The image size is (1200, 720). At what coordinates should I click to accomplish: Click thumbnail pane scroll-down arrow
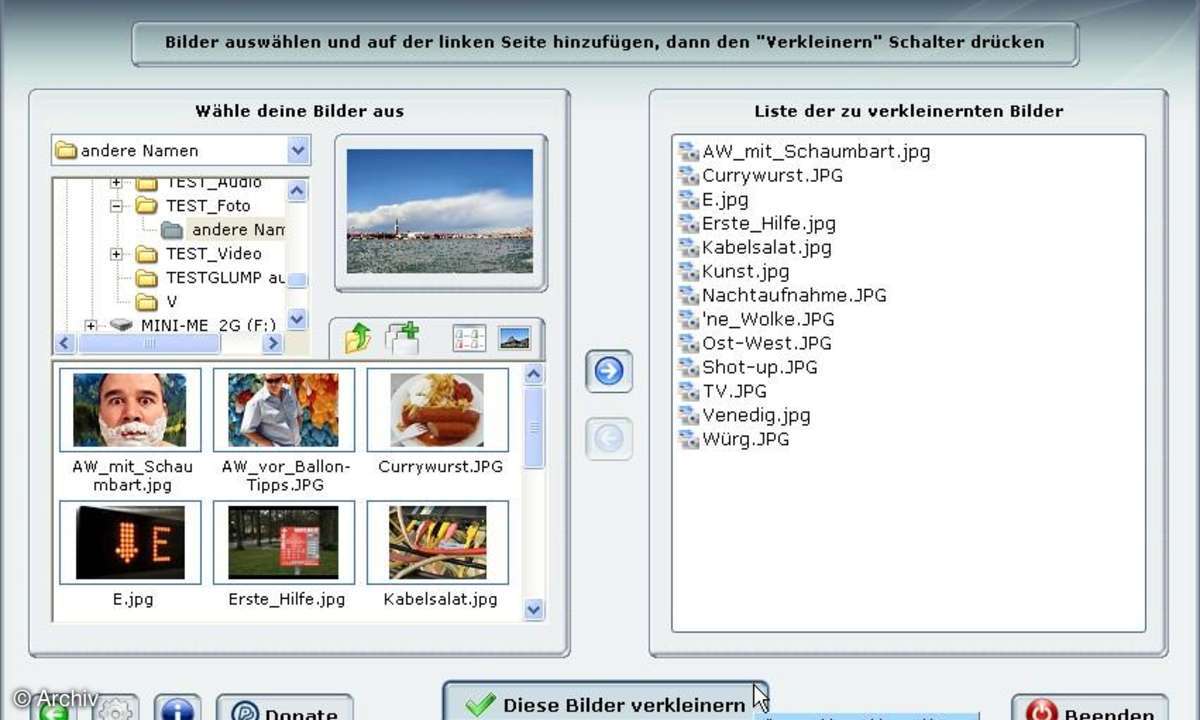point(534,609)
